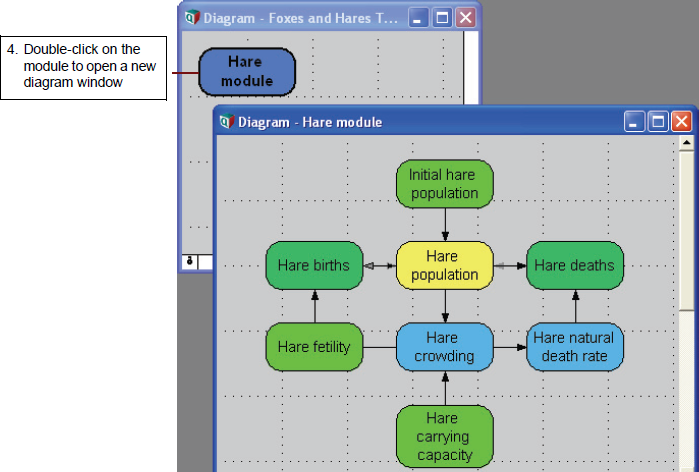Select the Hare natural death rate node
Image resolution: width=699 pixels, height=472 pixels.
tap(575, 347)
